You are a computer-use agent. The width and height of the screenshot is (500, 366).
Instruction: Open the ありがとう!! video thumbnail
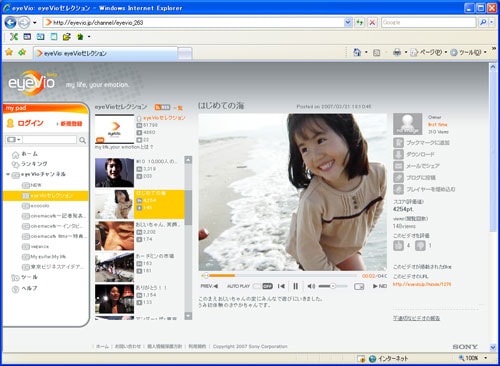point(114,299)
